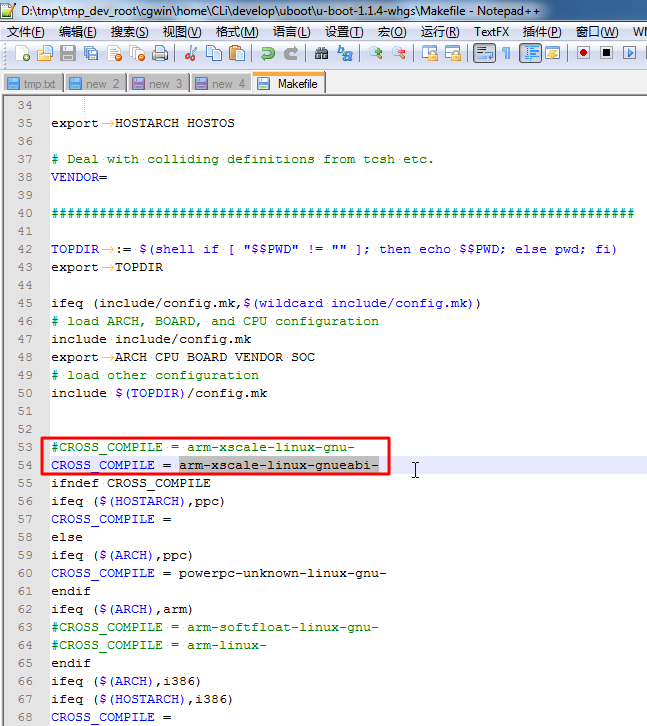Click the Paste clipboard icon
This screenshot has width=647, height=726.
tap(237, 53)
